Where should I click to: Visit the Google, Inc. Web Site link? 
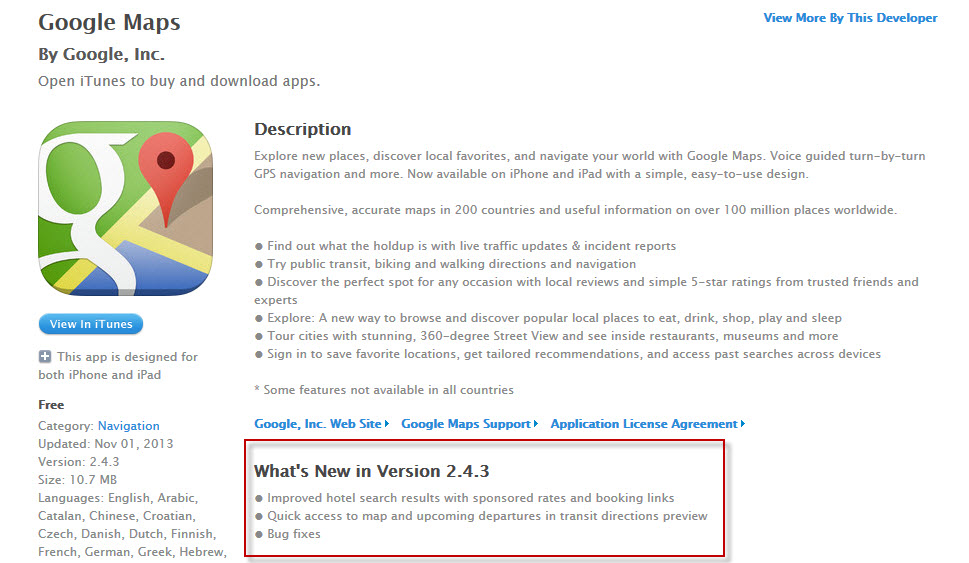pyautogui.click(x=318, y=424)
